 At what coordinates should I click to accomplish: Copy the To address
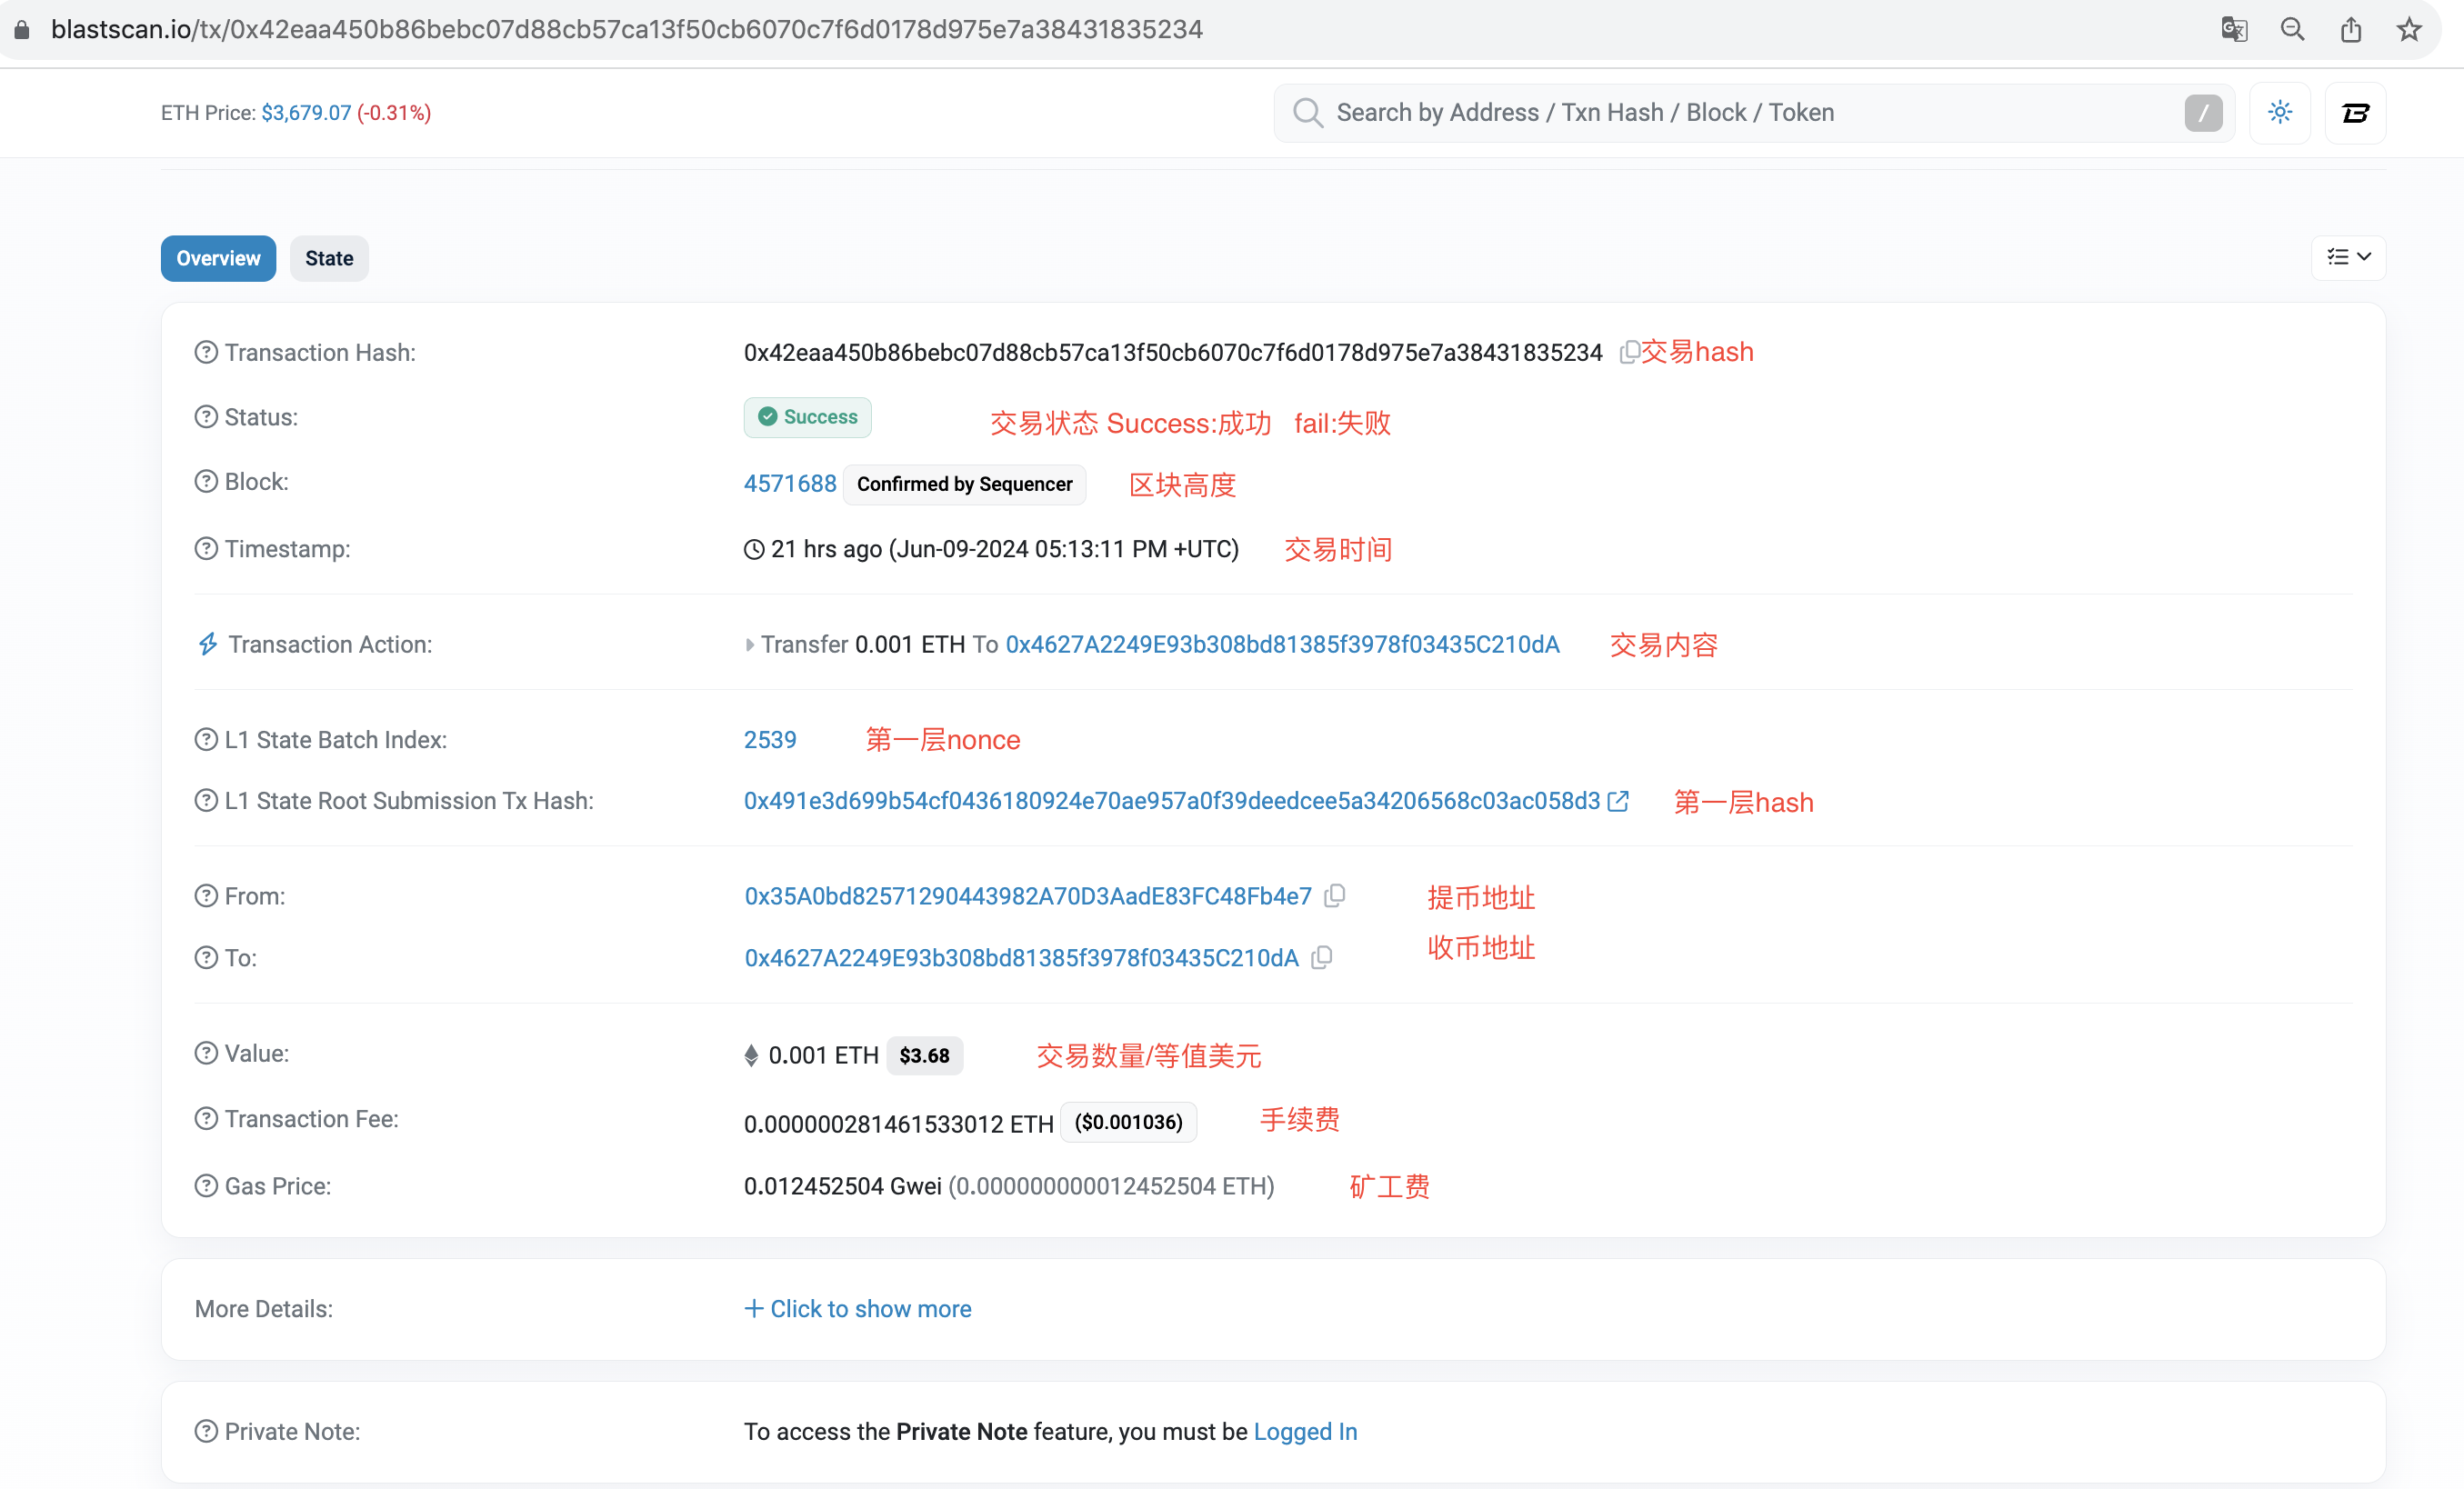(1321, 958)
